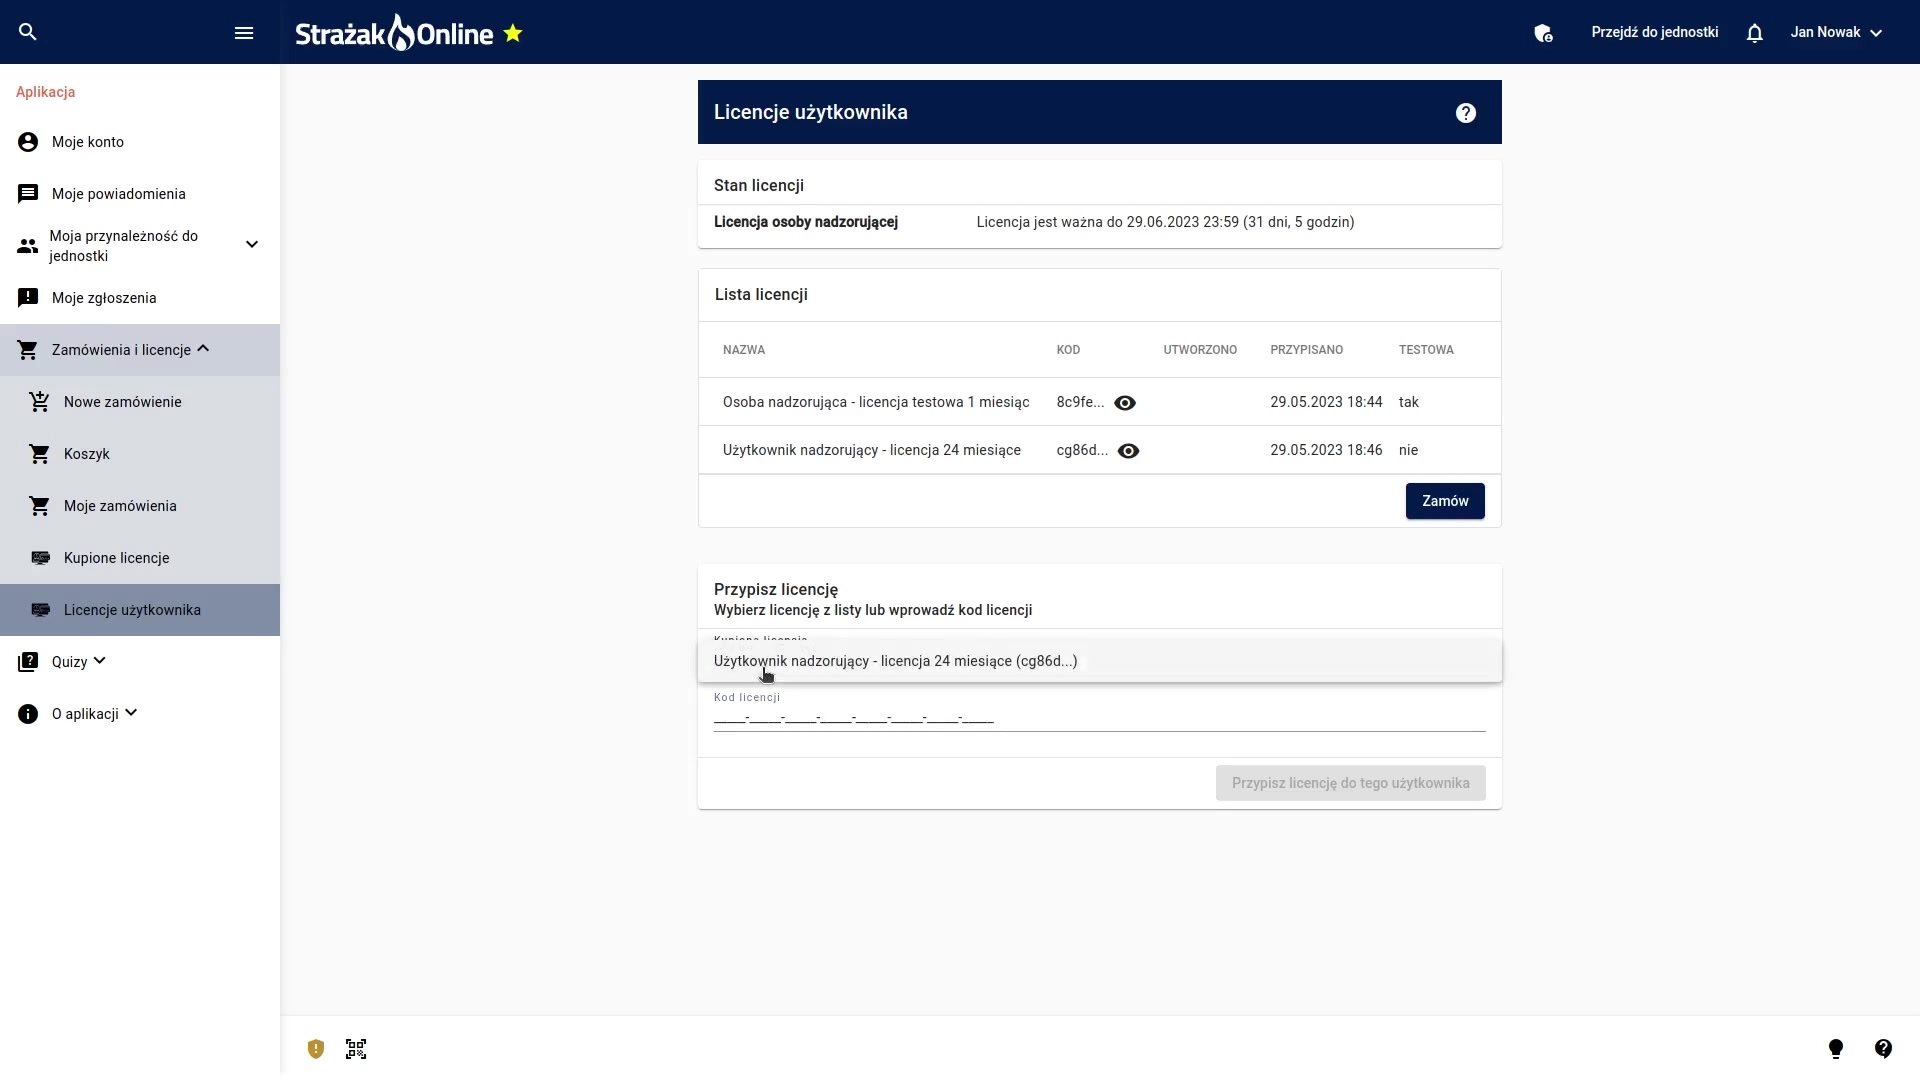Select row Użytkownik nadzorujący - licencja 24 miesiące
The width and height of the screenshot is (1920, 1080).
tap(1100, 450)
